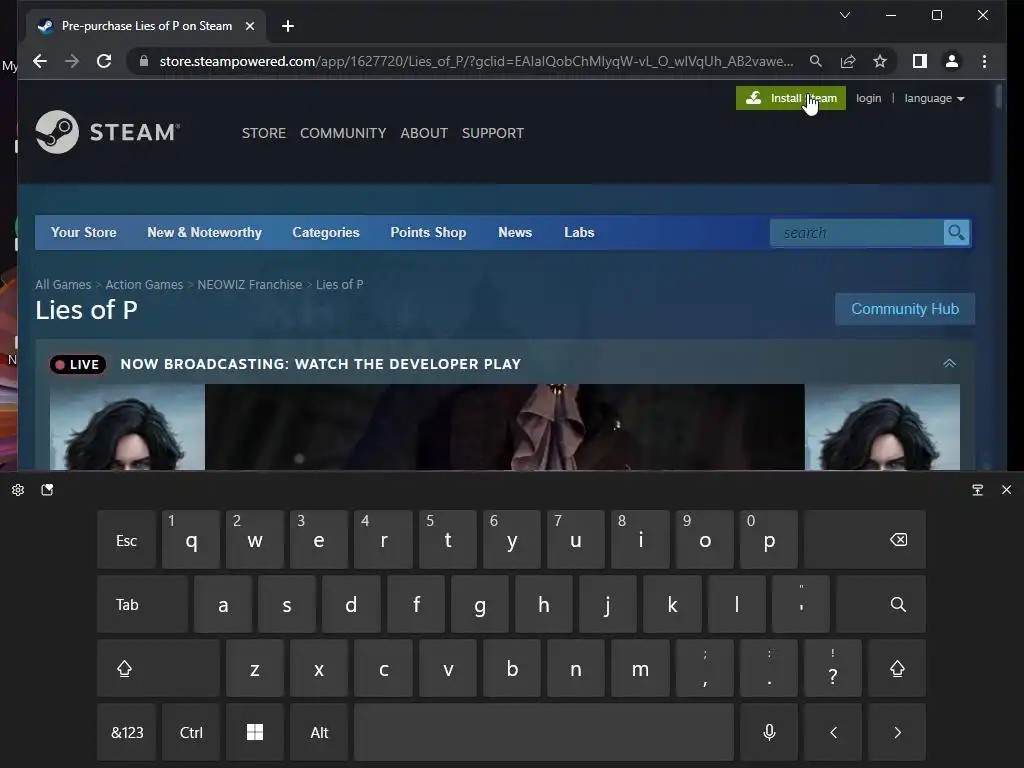
Task: Tap the Tab key
Action: click(x=142, y=604)
